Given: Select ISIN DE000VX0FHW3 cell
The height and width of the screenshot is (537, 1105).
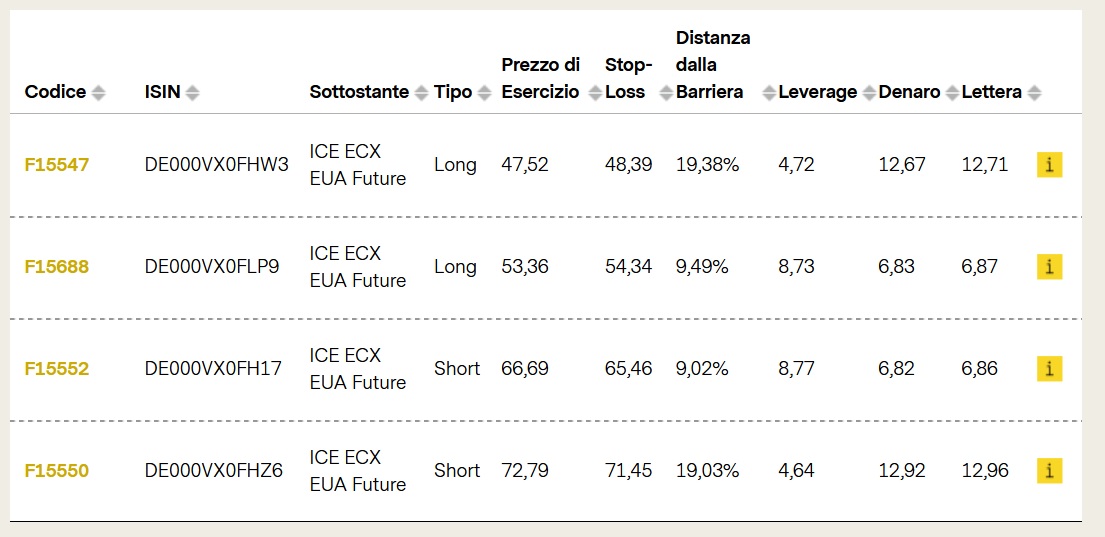Looking at the screenshot, I should pyautogui.click(x=216, y=165).
